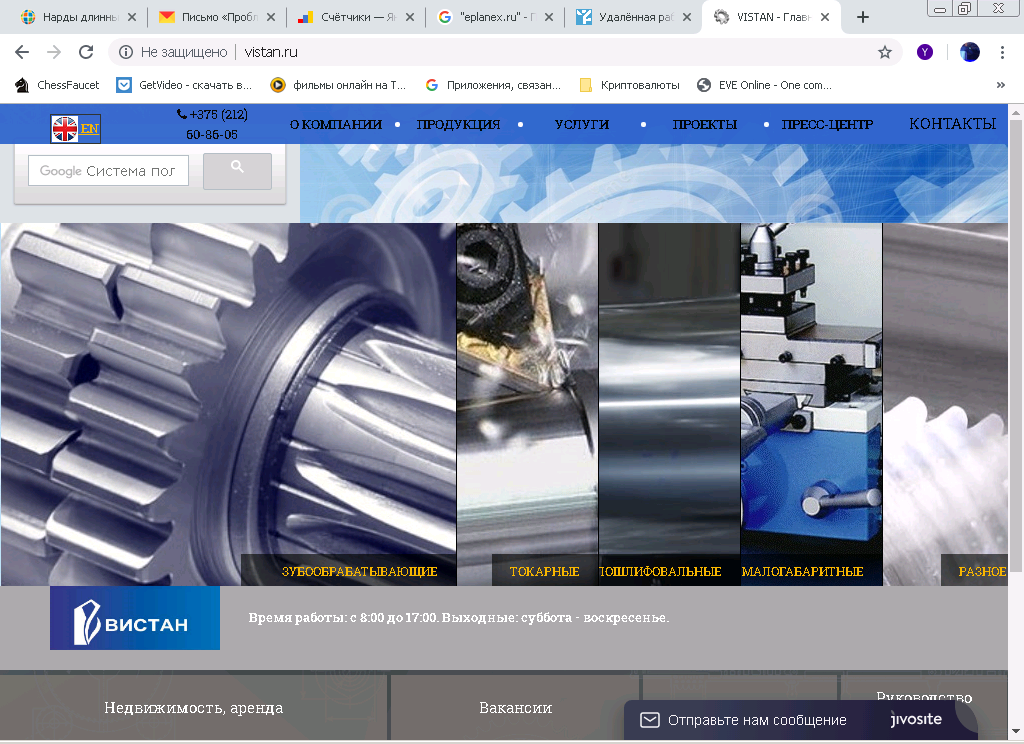The width and height of the screenshot is (1024, 744).
Task: Open the Продукция menu
Action: coord(458,125)
